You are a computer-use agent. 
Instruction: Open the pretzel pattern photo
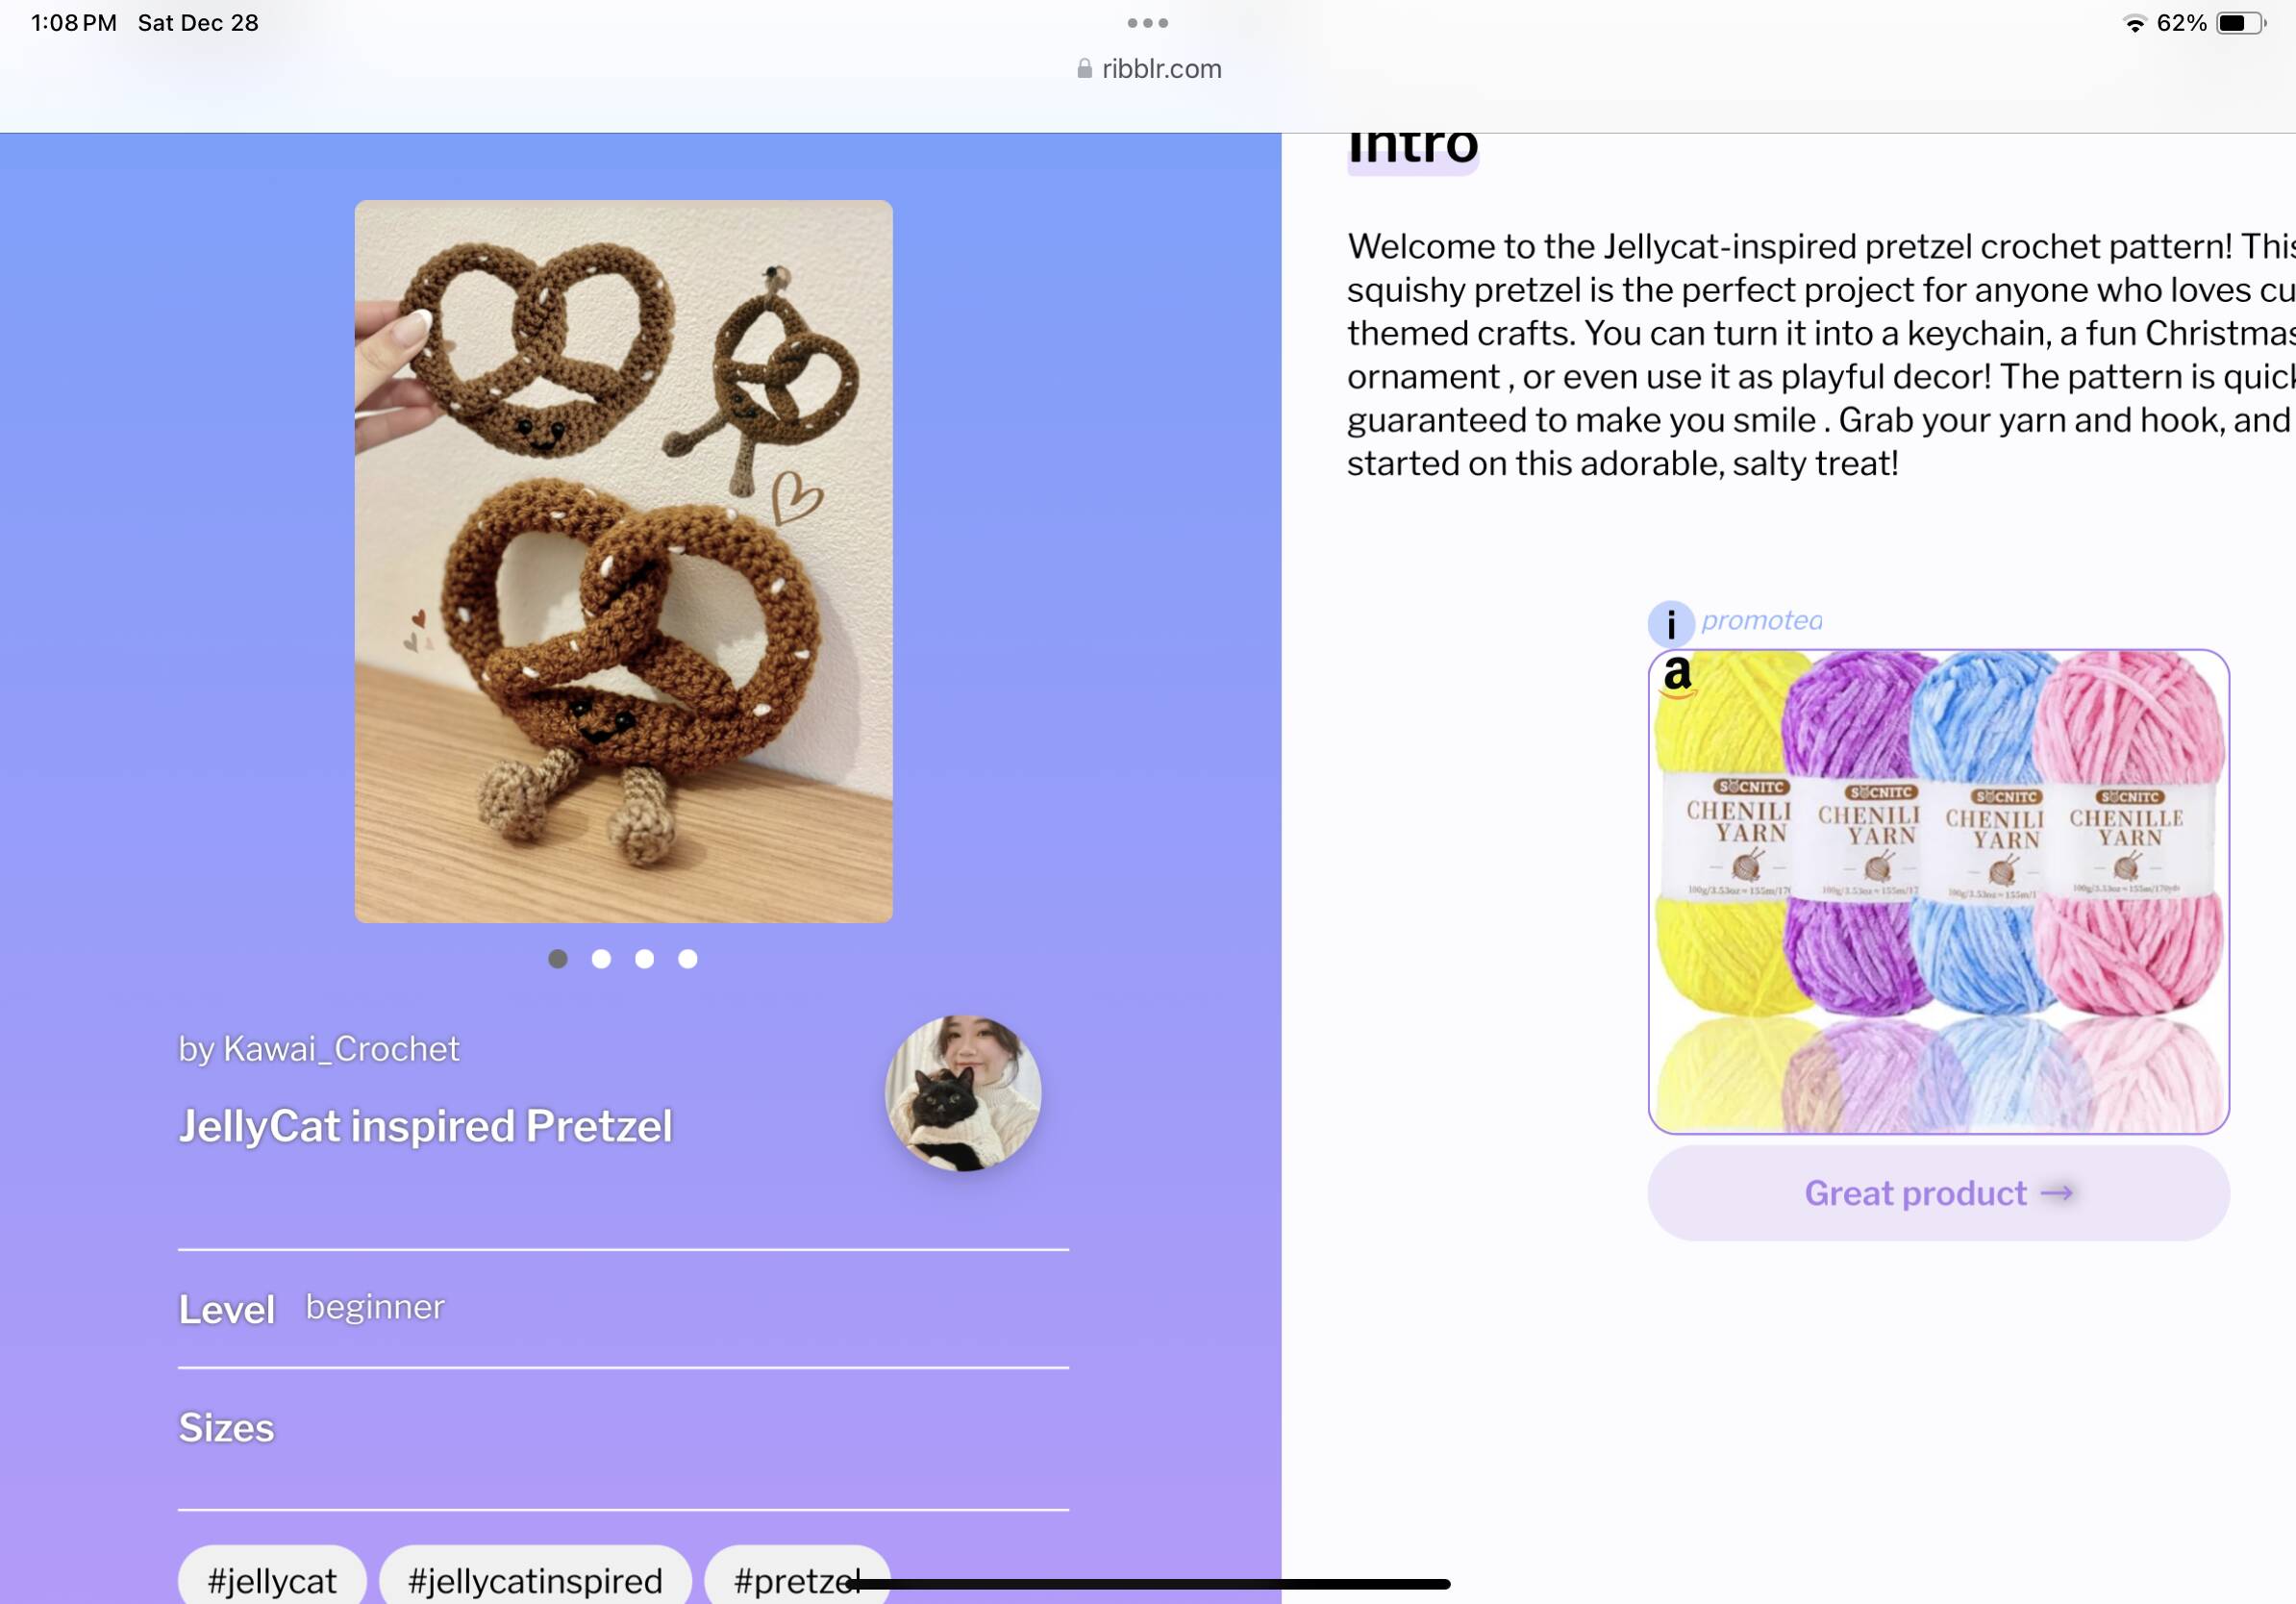click(623, 561)
